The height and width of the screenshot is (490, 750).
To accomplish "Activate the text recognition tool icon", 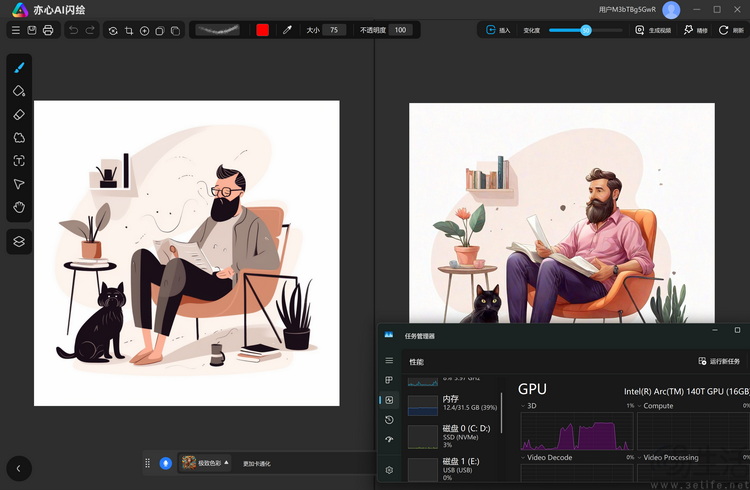I will [x=19, y=161].
